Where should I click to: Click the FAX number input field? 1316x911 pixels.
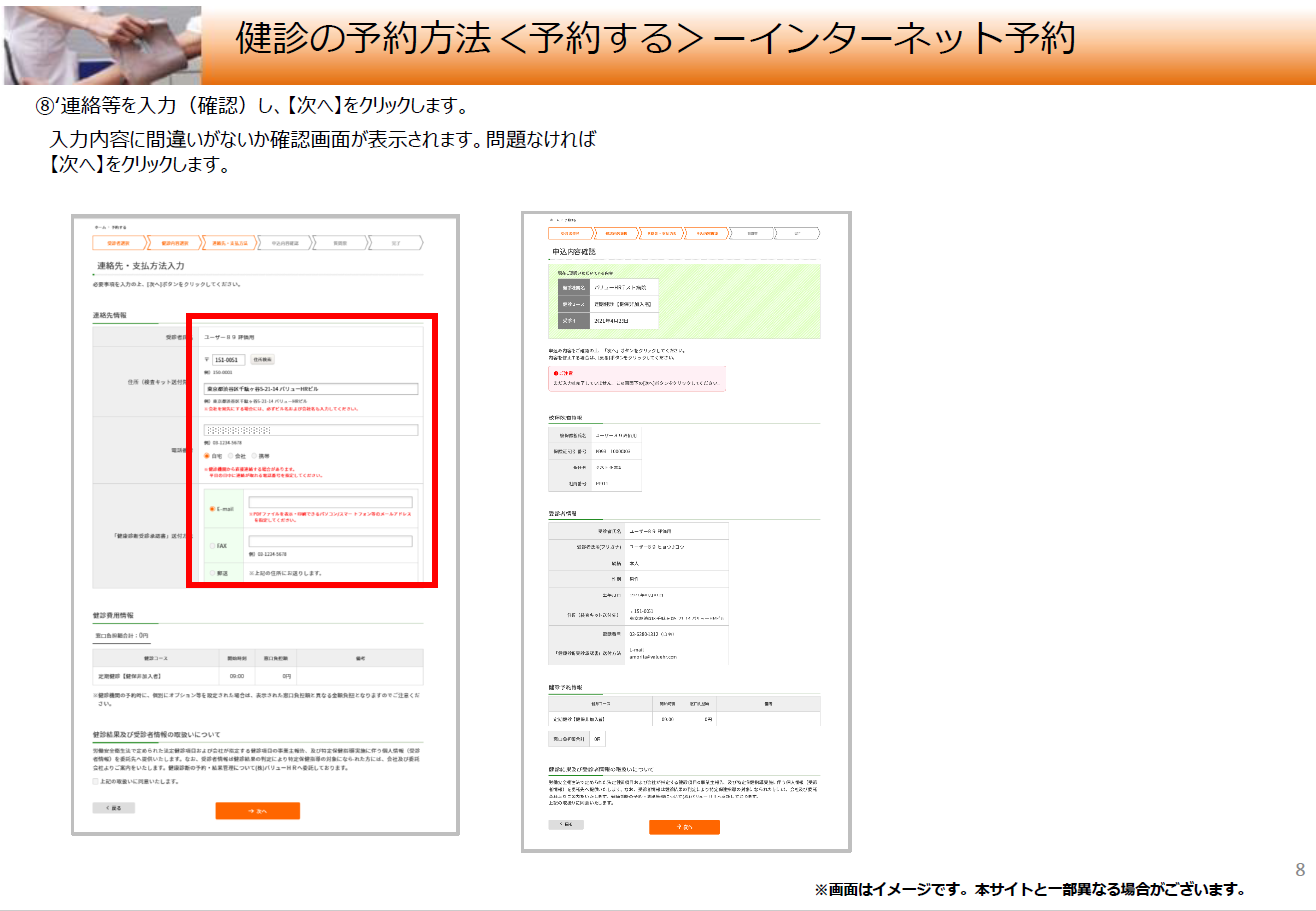coord(330,541)
